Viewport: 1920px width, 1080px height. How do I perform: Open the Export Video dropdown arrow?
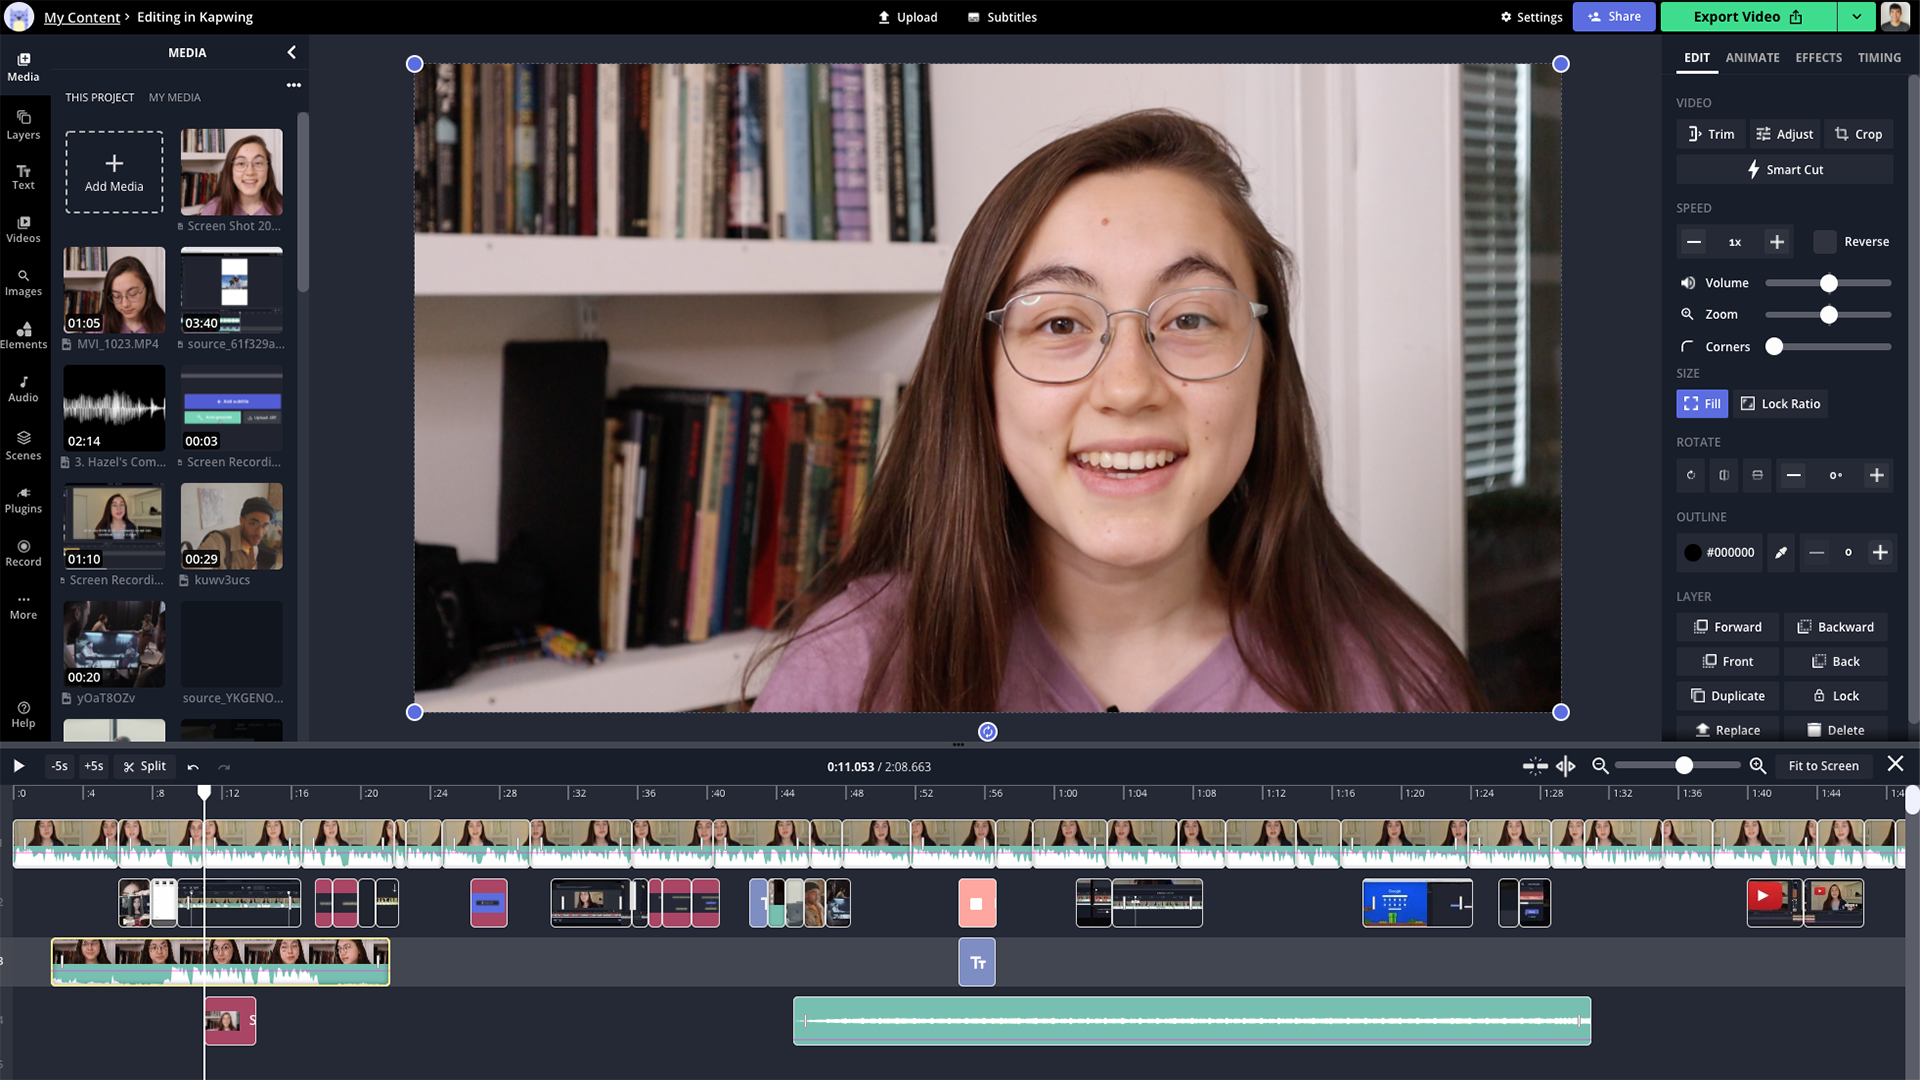(1857, 17)
